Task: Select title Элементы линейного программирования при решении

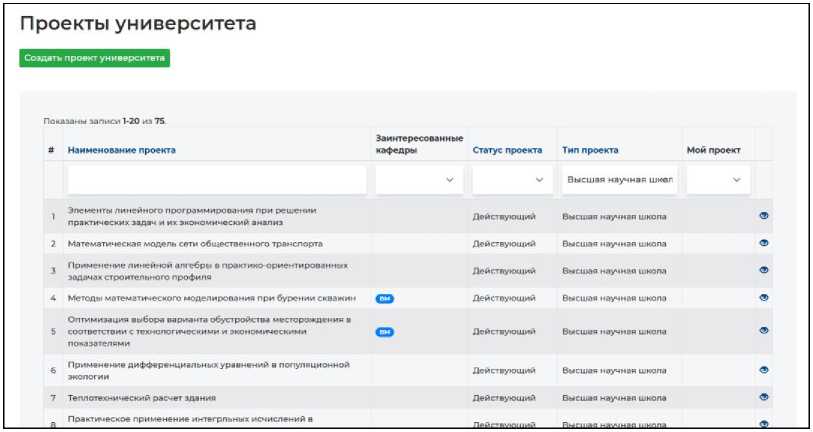Action: (192, 216)
